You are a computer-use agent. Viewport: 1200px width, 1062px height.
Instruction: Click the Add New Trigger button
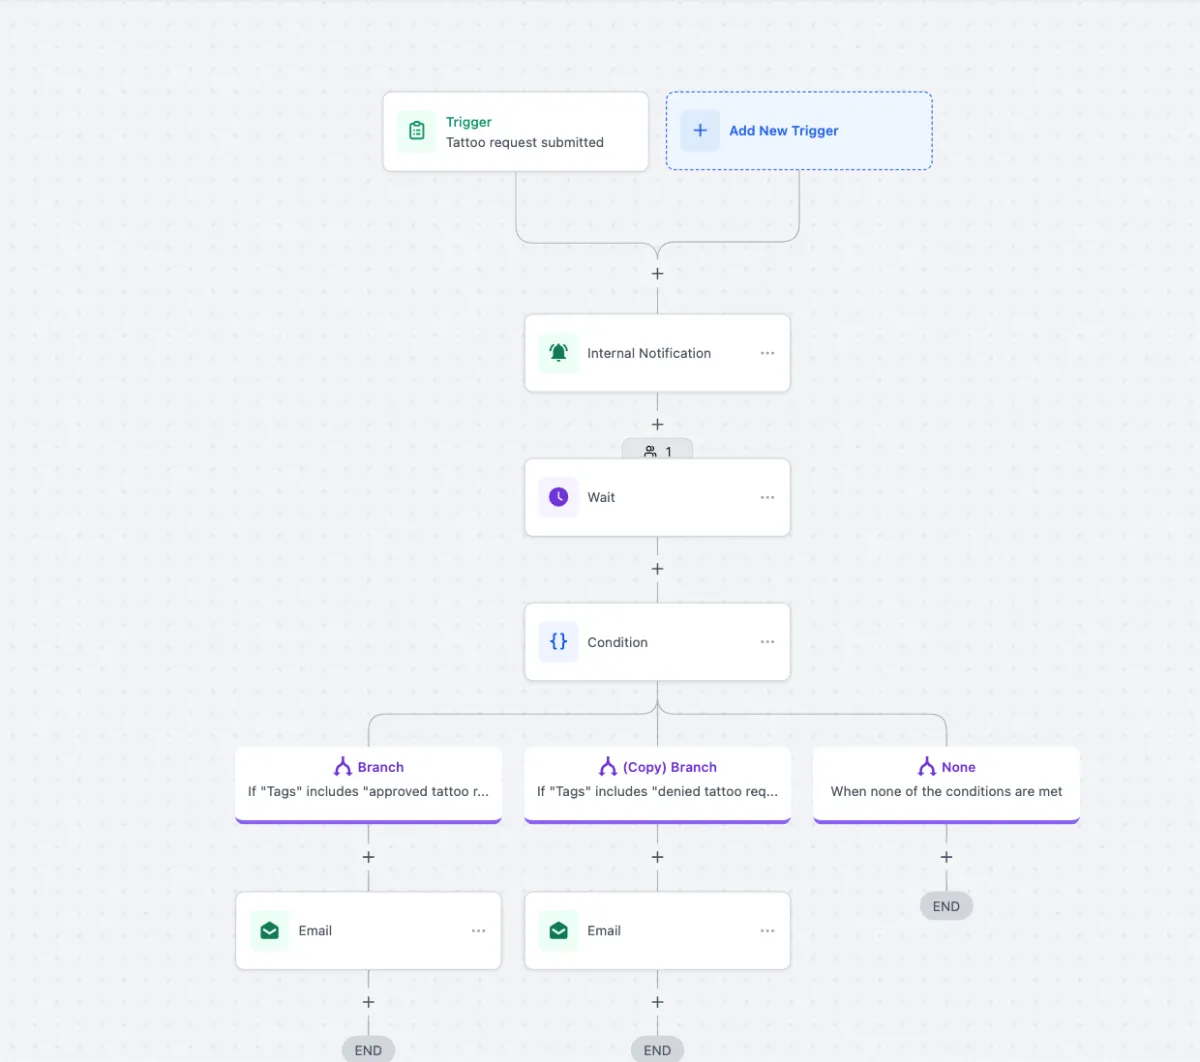tap(799, 131)
